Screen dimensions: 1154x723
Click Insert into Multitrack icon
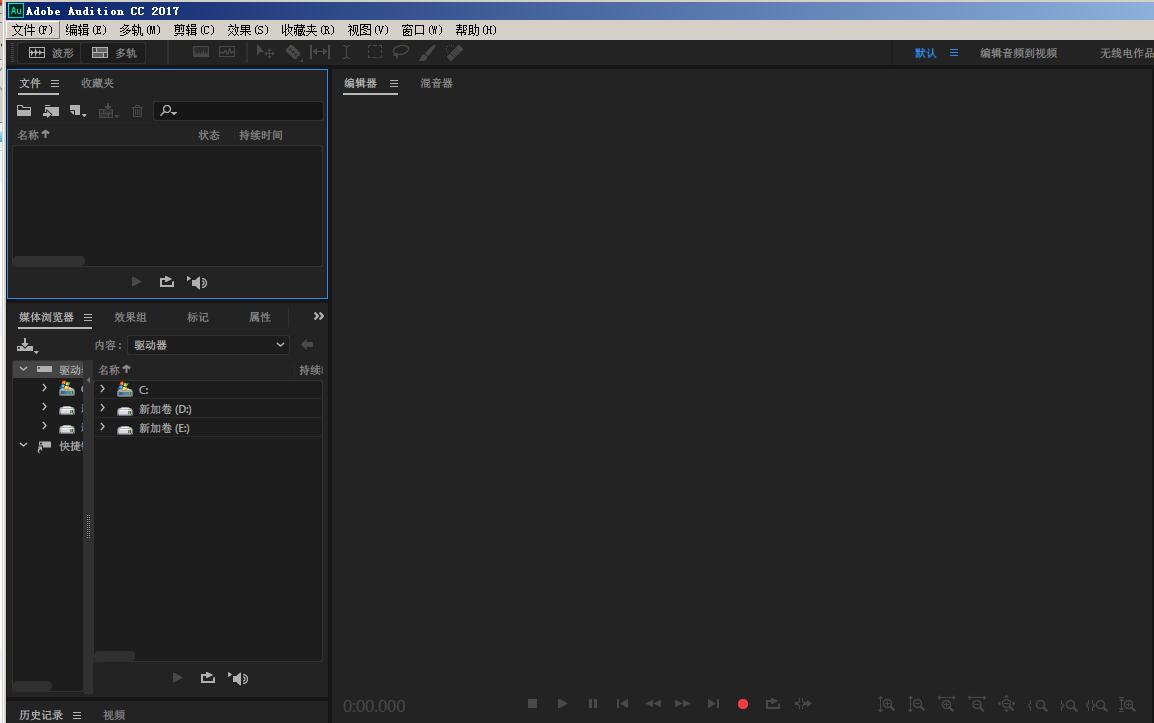point(107,111)
